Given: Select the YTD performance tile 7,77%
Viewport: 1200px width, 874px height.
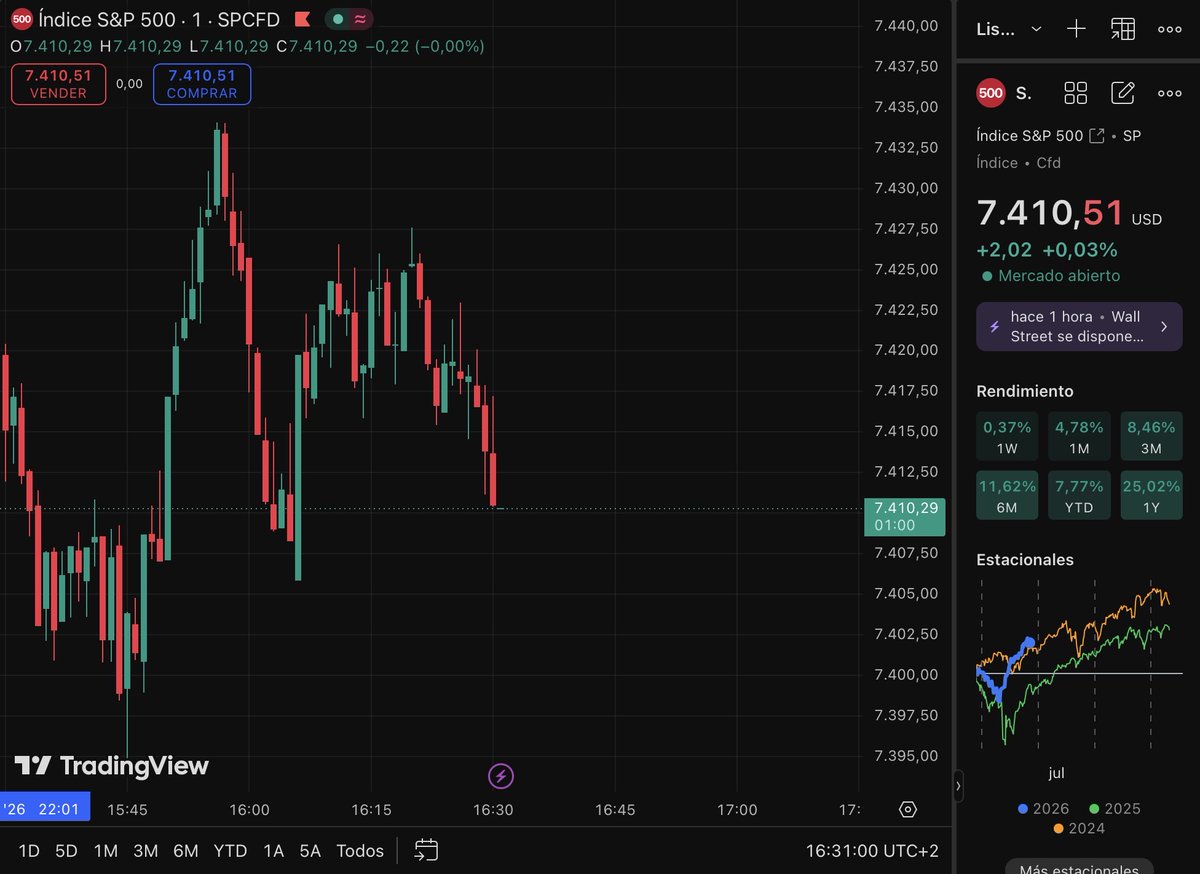Looking at the screenshot, I should (1079, 496).
